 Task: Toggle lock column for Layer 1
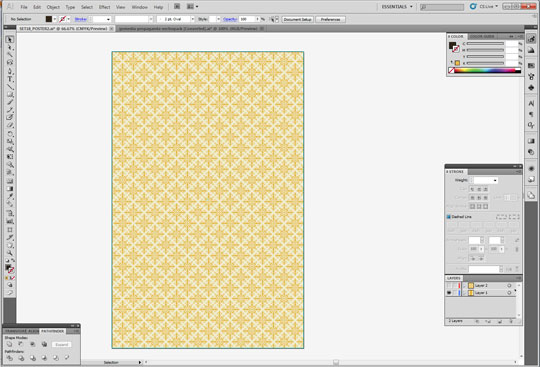(455, 293)
